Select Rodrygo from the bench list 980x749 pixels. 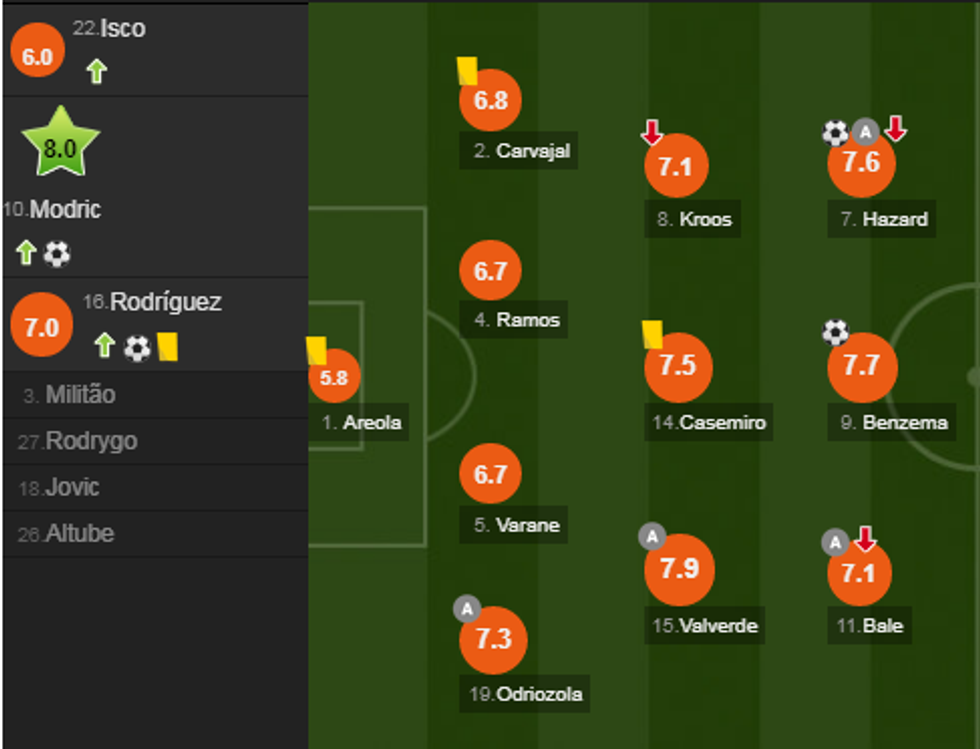pos(91,441)
